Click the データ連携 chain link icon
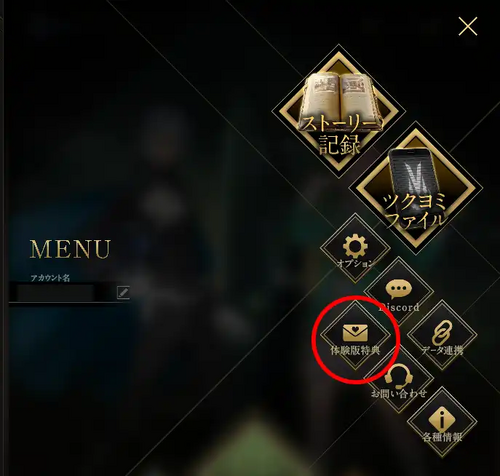 [442, 333]
